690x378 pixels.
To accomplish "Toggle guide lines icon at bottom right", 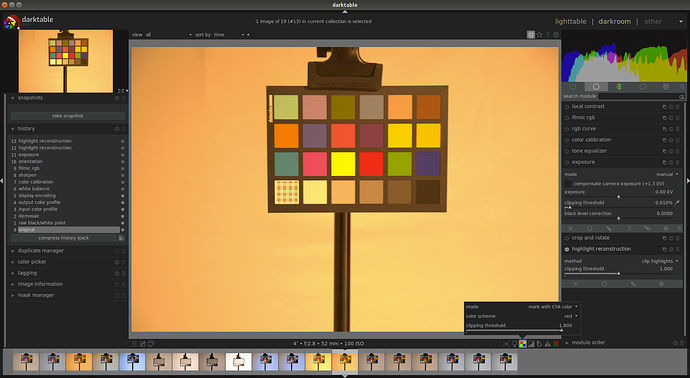I will (x=556, y=344).
